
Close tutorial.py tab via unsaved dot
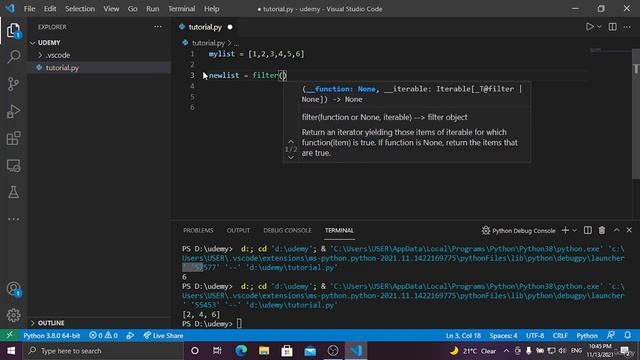click(x=230, y=27)
